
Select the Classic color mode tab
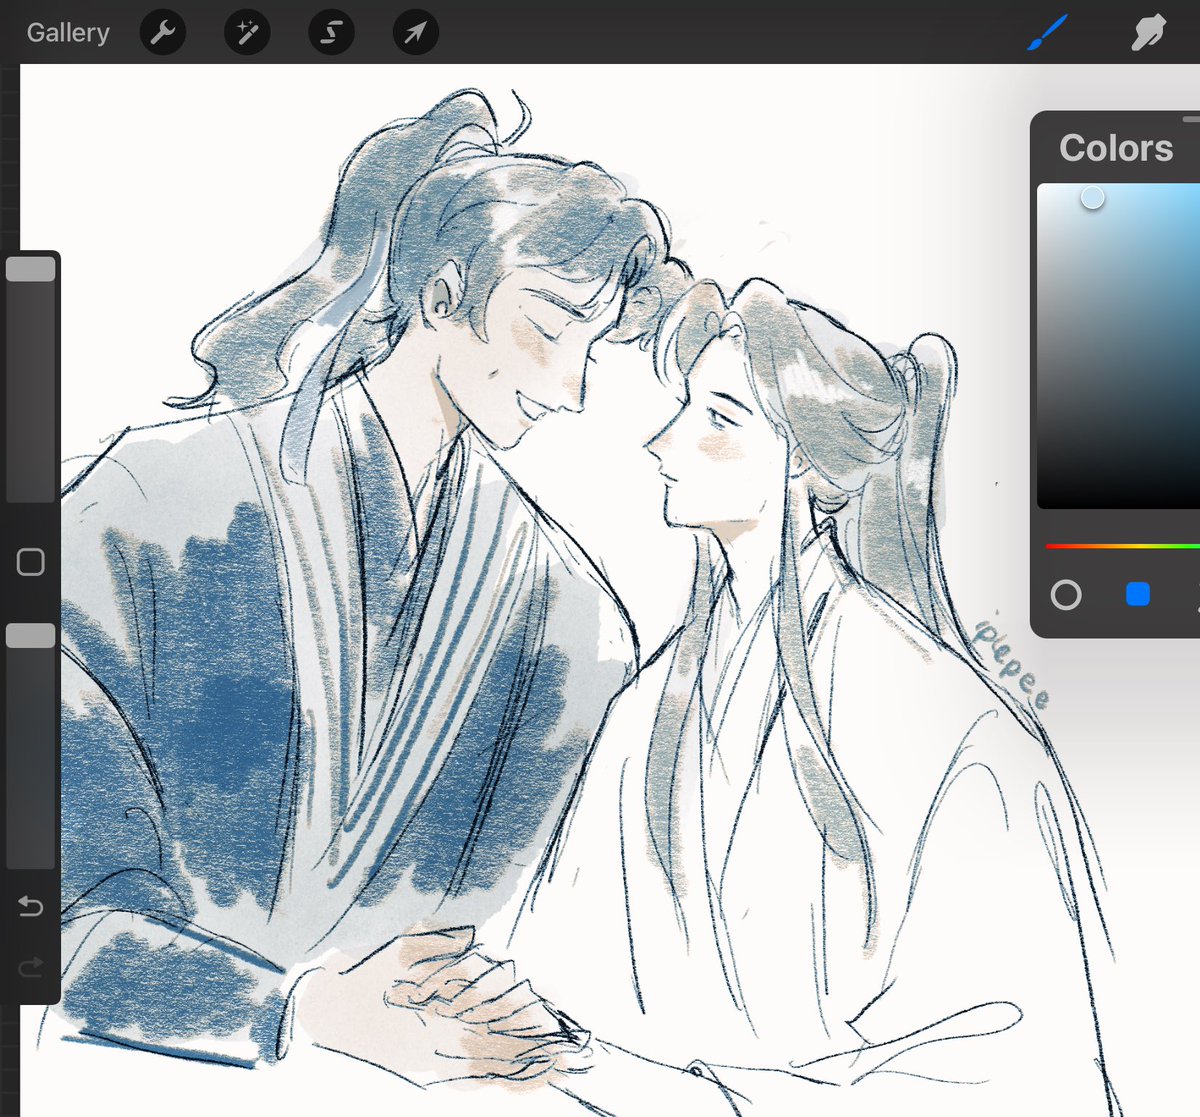coord(1138,595)
